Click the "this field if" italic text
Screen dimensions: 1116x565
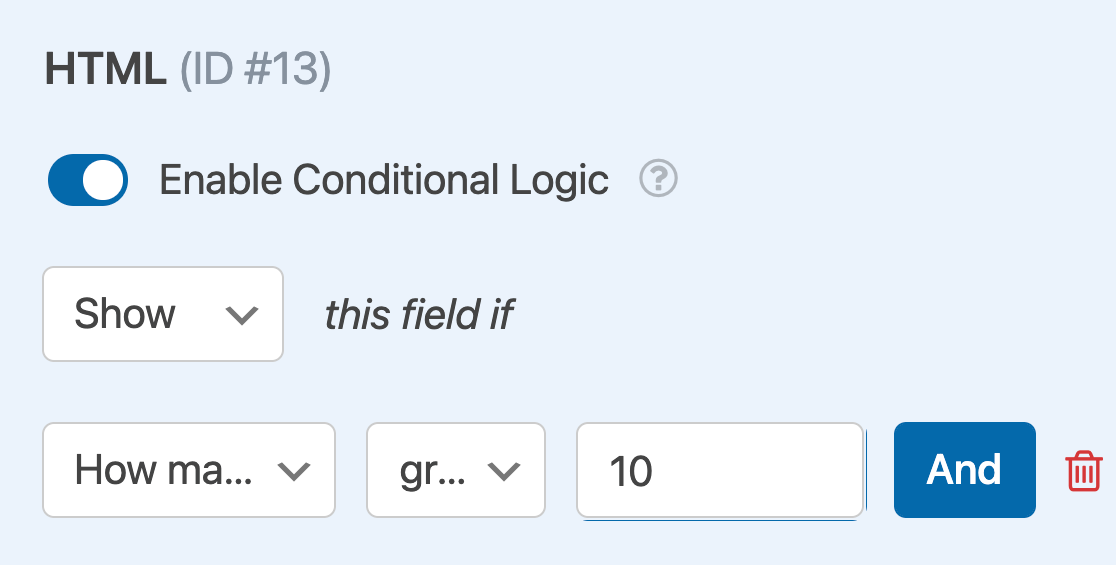coord(418,315)
